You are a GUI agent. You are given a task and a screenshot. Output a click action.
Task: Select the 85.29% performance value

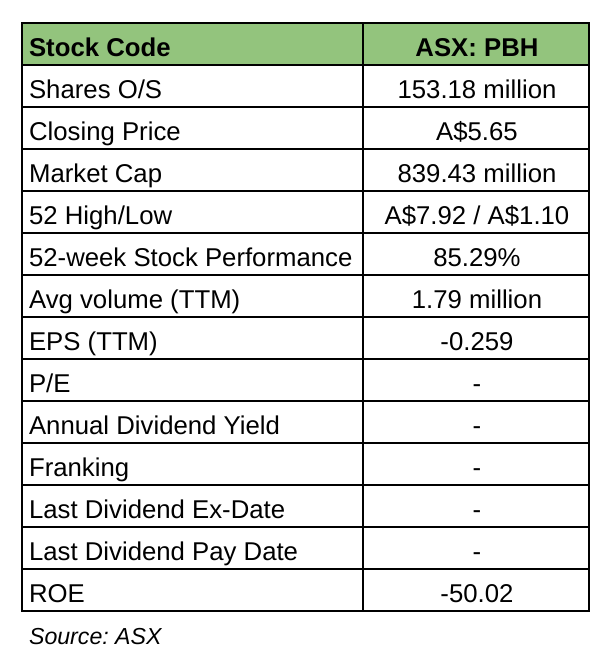pos(476,257)
